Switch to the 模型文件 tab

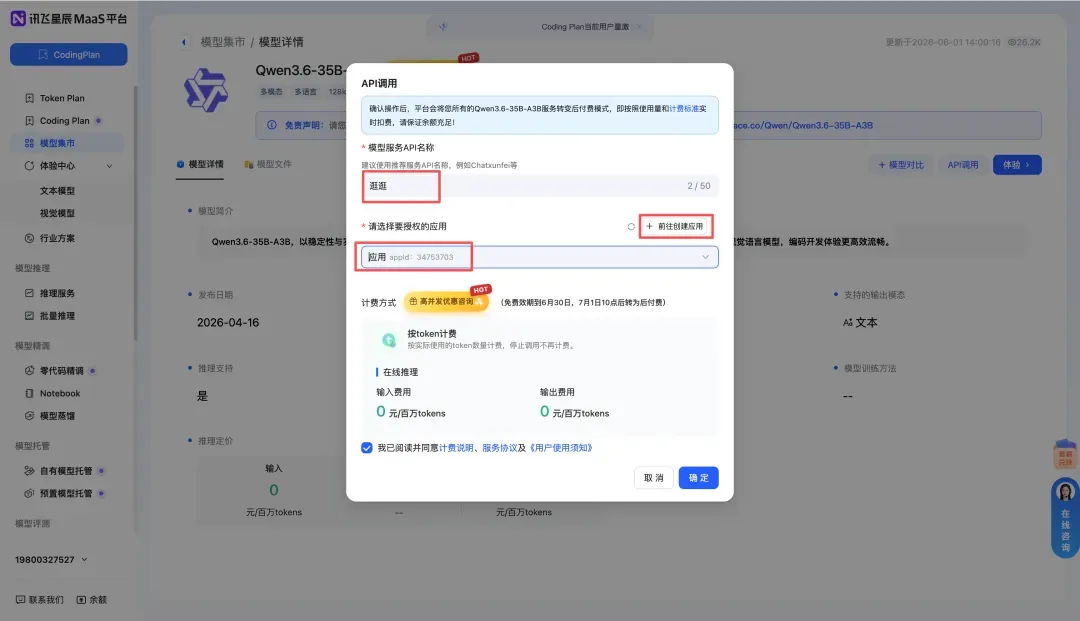point(268,165)
